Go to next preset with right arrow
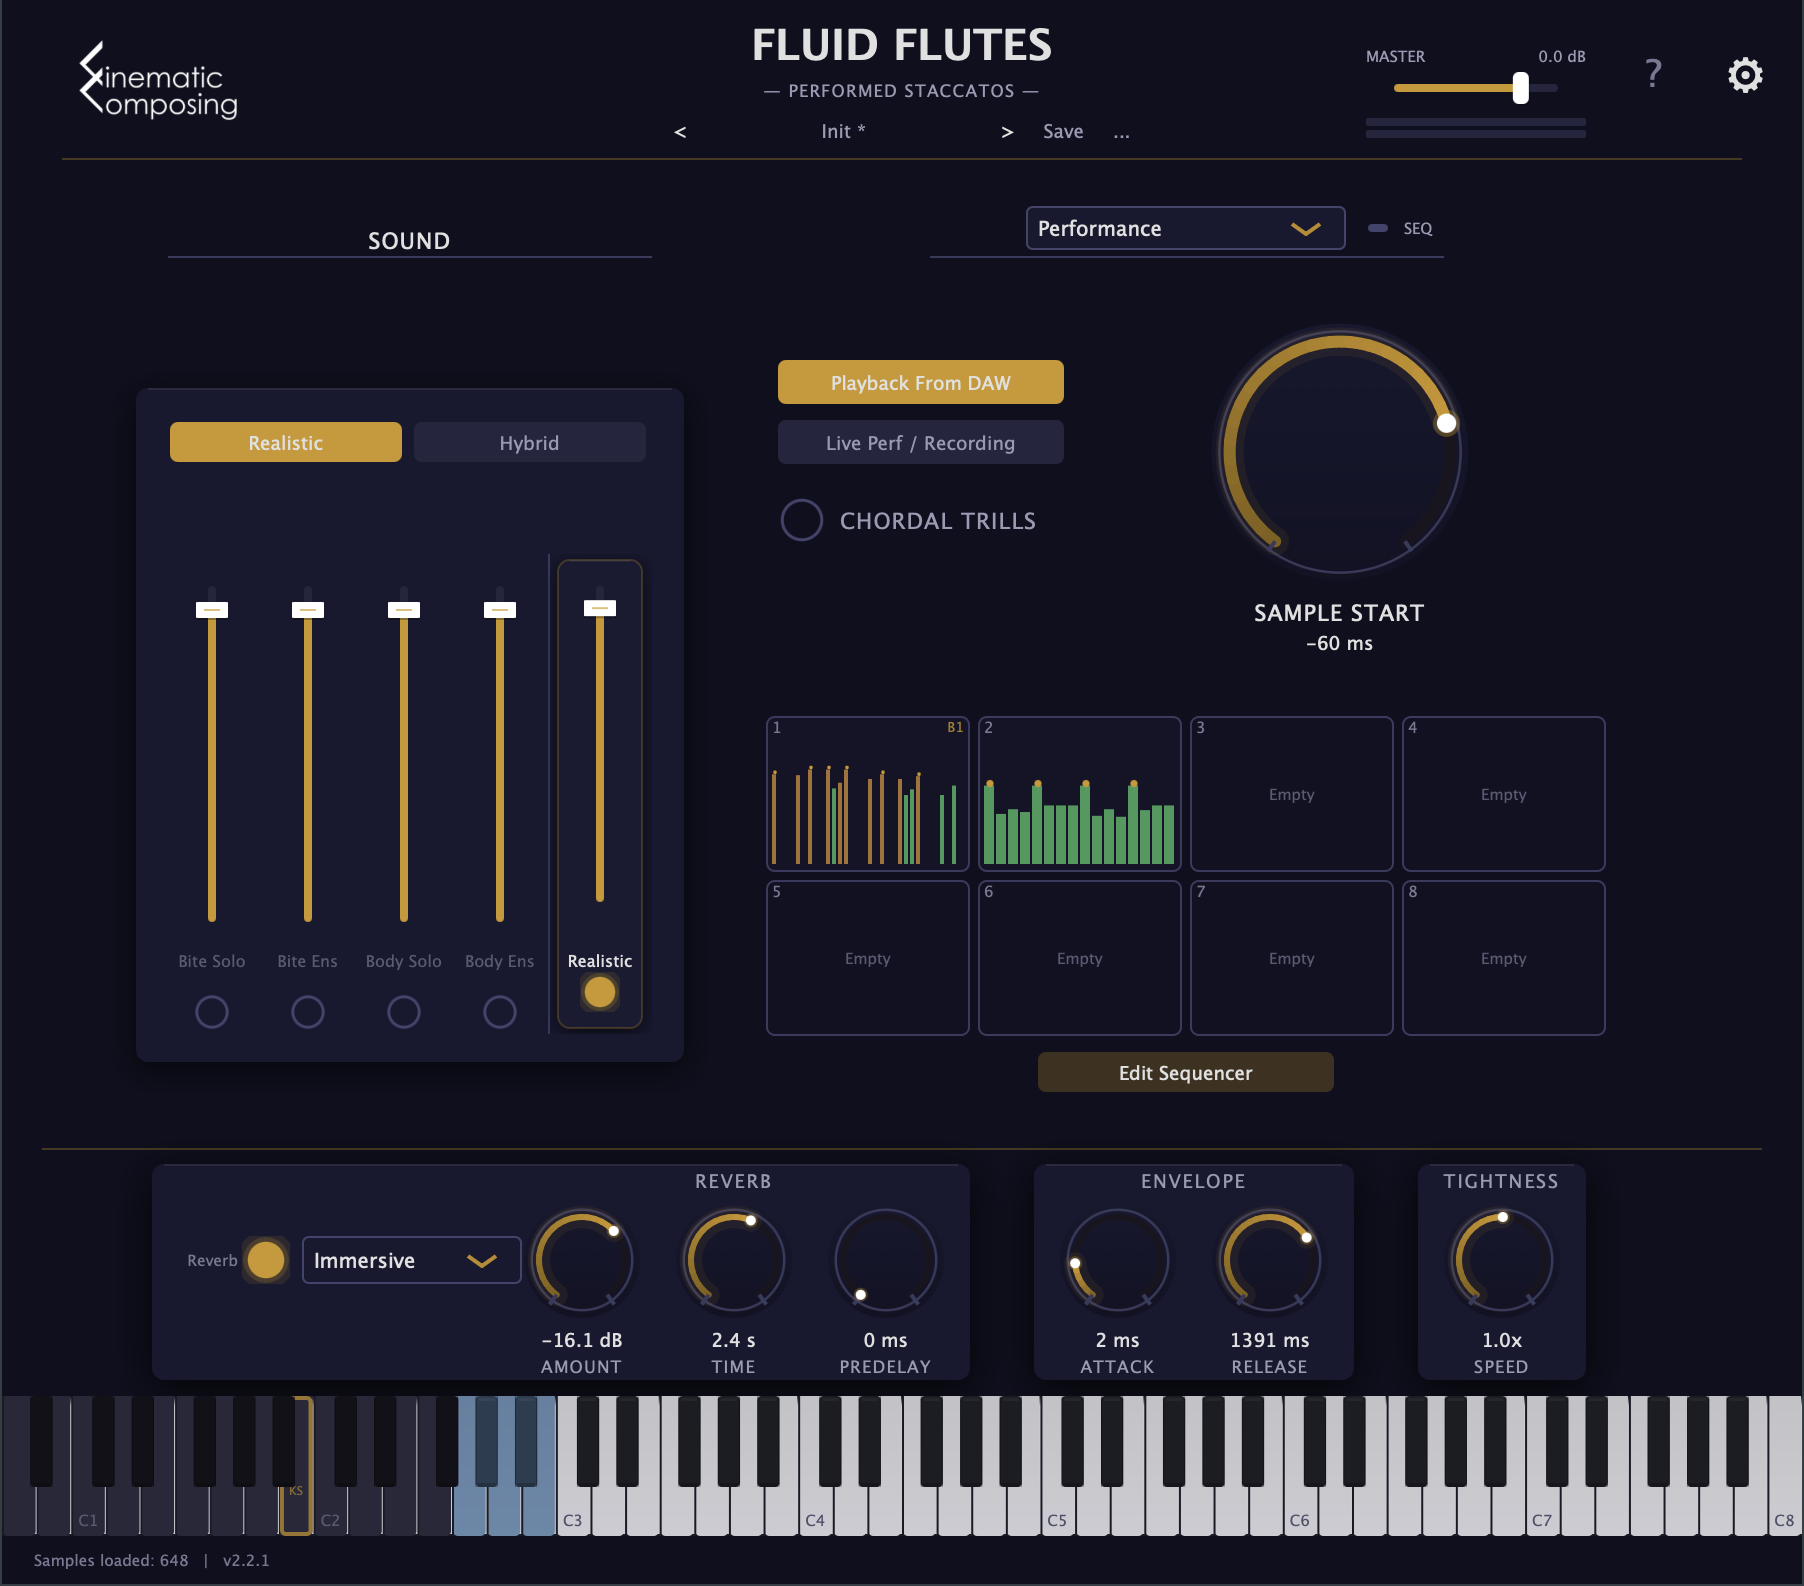1804x1586 pixels. (x=1007, y=132)
